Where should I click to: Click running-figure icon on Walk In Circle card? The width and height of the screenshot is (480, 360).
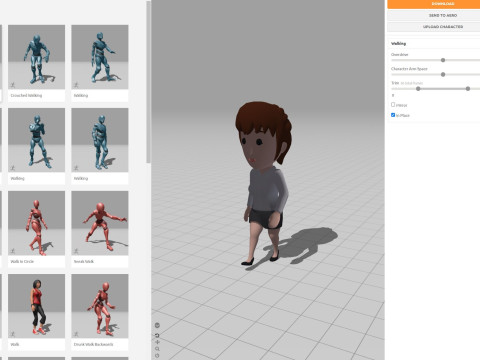[x=13, y=251]
